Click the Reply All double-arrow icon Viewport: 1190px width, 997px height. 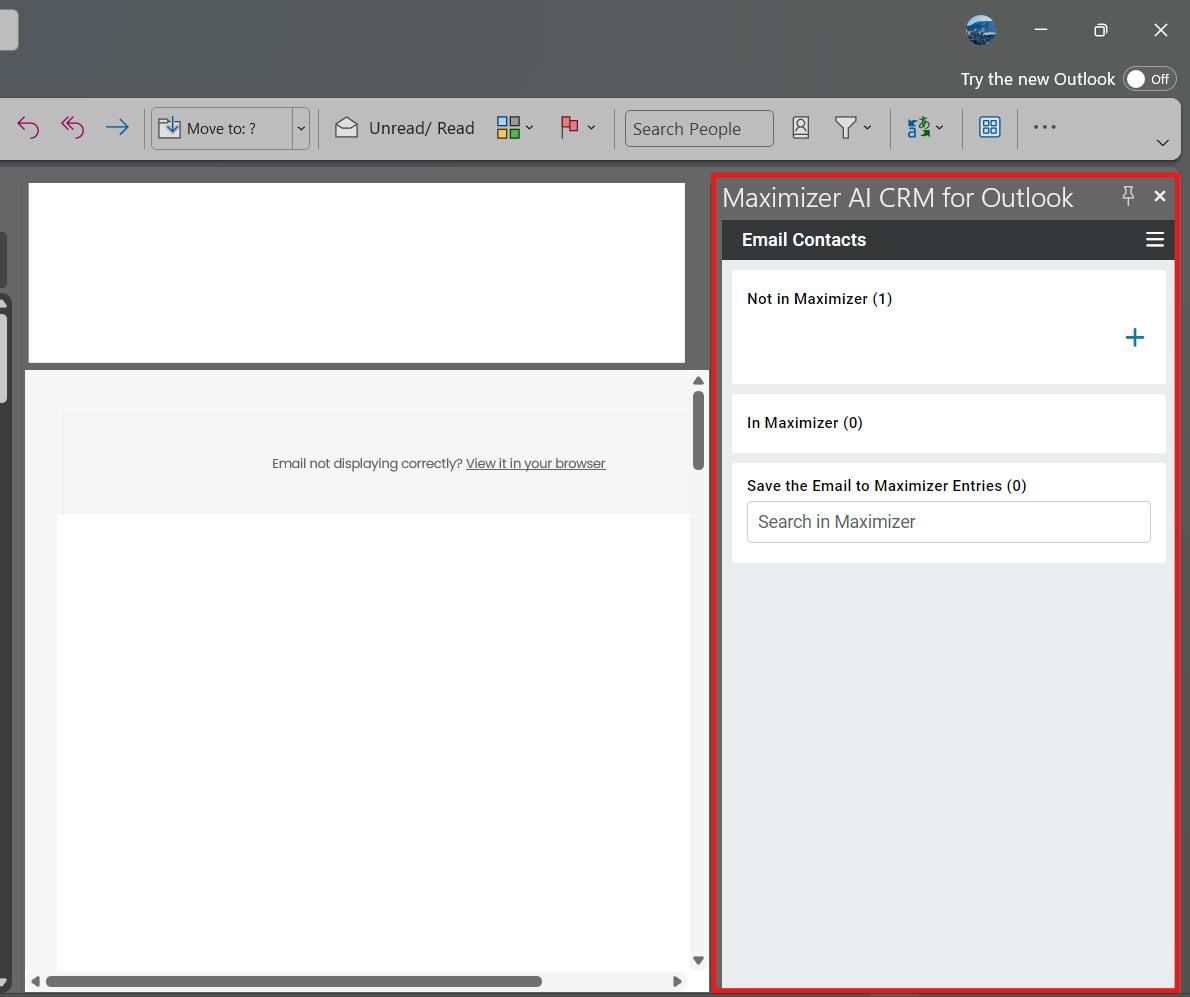(73, 127)
